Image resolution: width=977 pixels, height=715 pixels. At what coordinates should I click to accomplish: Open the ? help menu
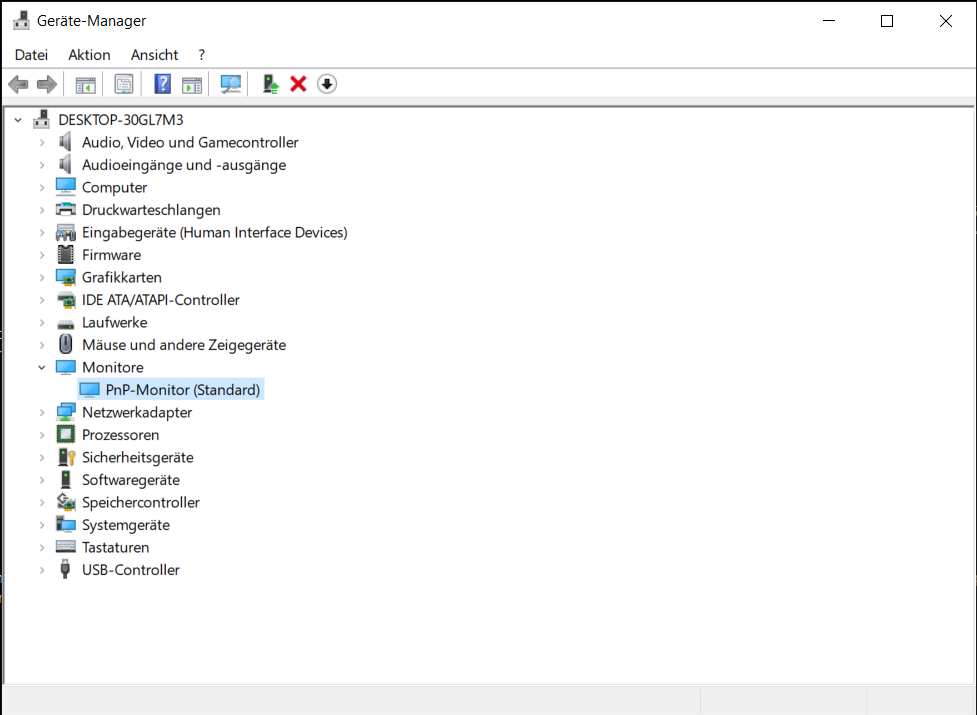click(x=201, y=55)
